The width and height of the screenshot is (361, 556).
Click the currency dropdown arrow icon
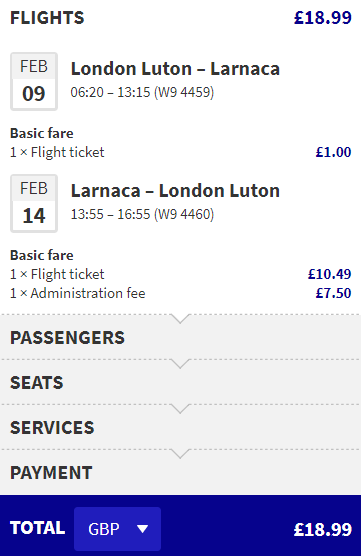[x=143, y=529]
